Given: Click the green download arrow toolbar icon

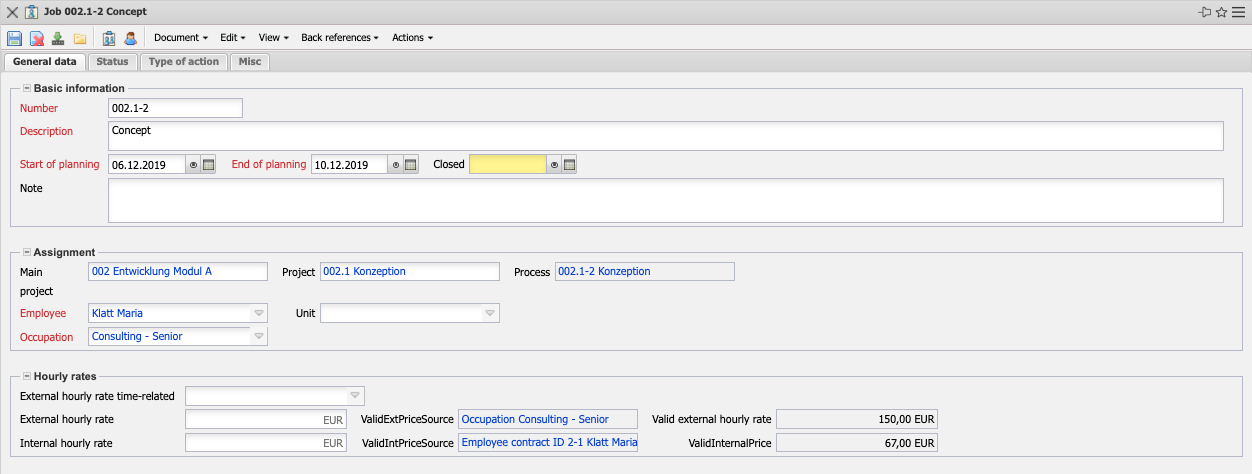Looking at the screenshot, I should point(58,38).
